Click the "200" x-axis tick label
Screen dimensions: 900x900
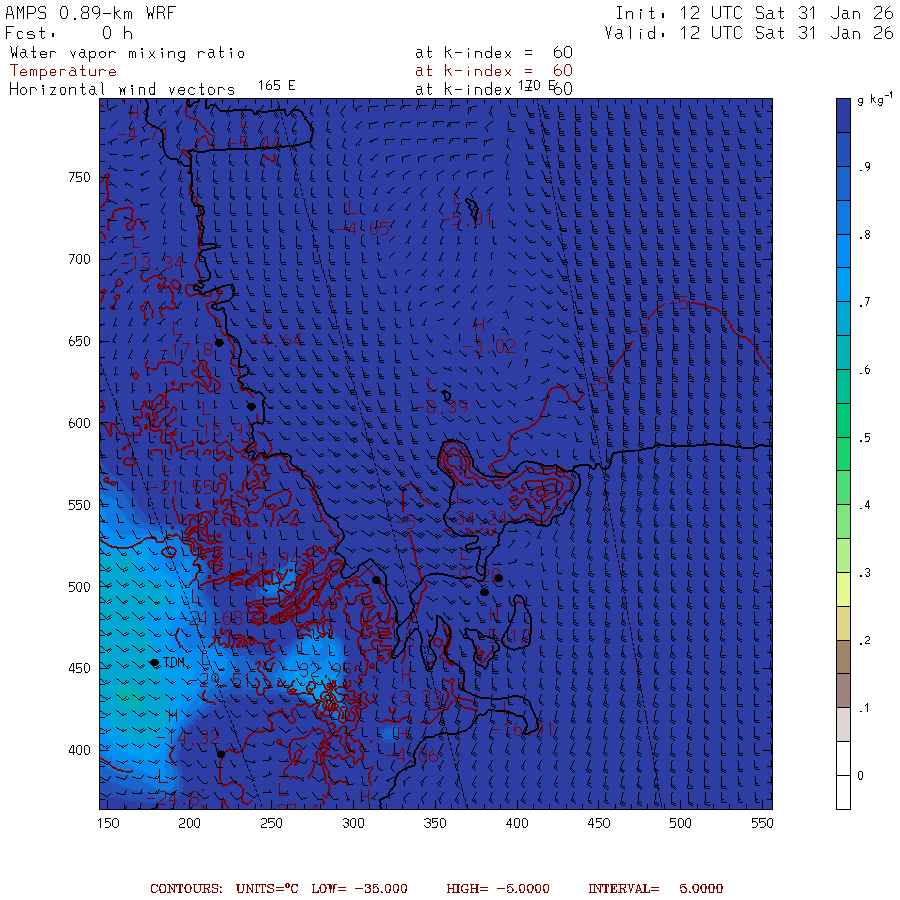(189, 823)
